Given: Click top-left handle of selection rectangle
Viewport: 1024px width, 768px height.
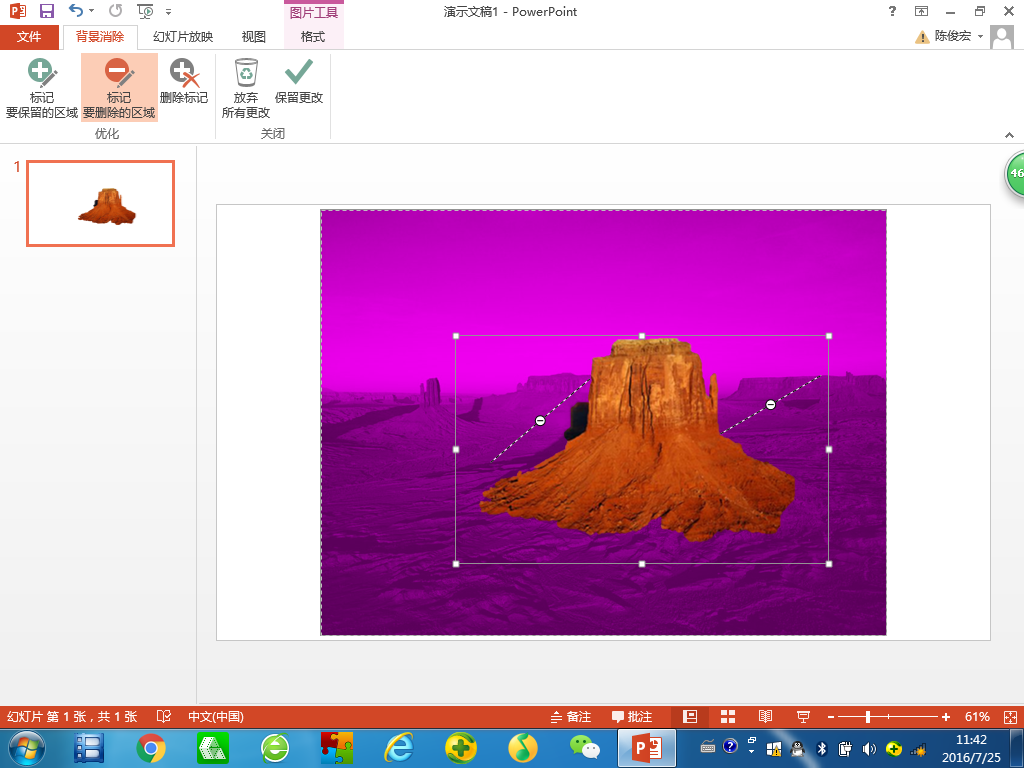Looking at the screenshot, I should tap(456, 336).
